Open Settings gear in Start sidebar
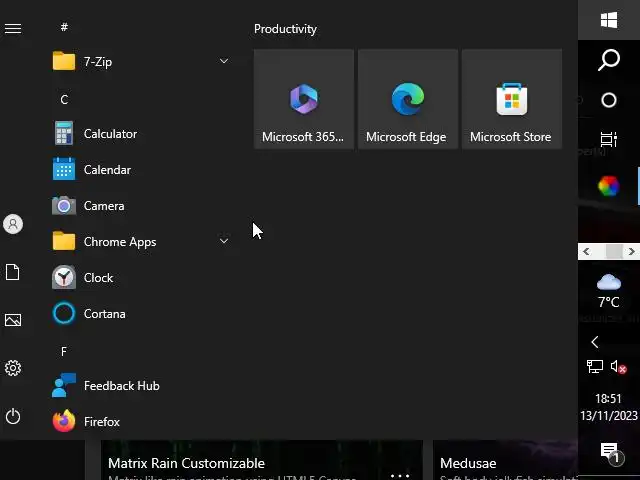The image size is (640, 480). tap(13, 368)
